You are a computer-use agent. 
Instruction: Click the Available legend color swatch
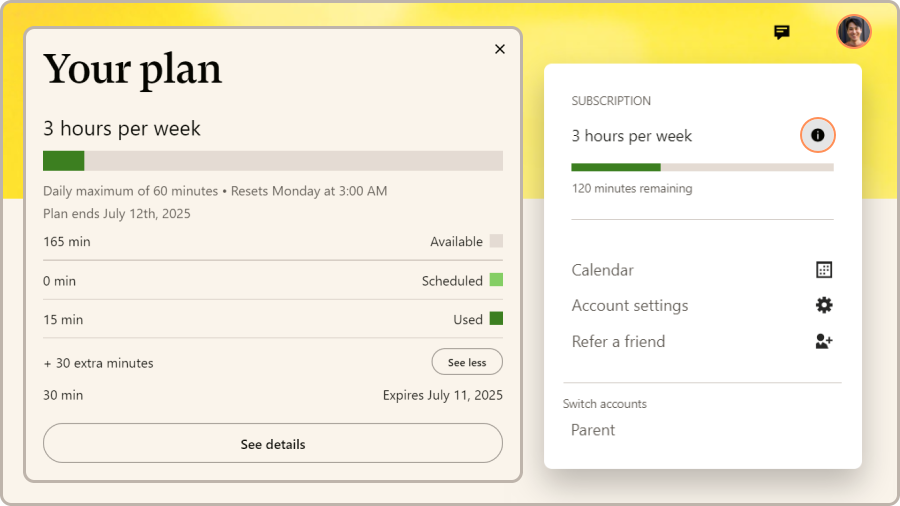click(496, 242)
